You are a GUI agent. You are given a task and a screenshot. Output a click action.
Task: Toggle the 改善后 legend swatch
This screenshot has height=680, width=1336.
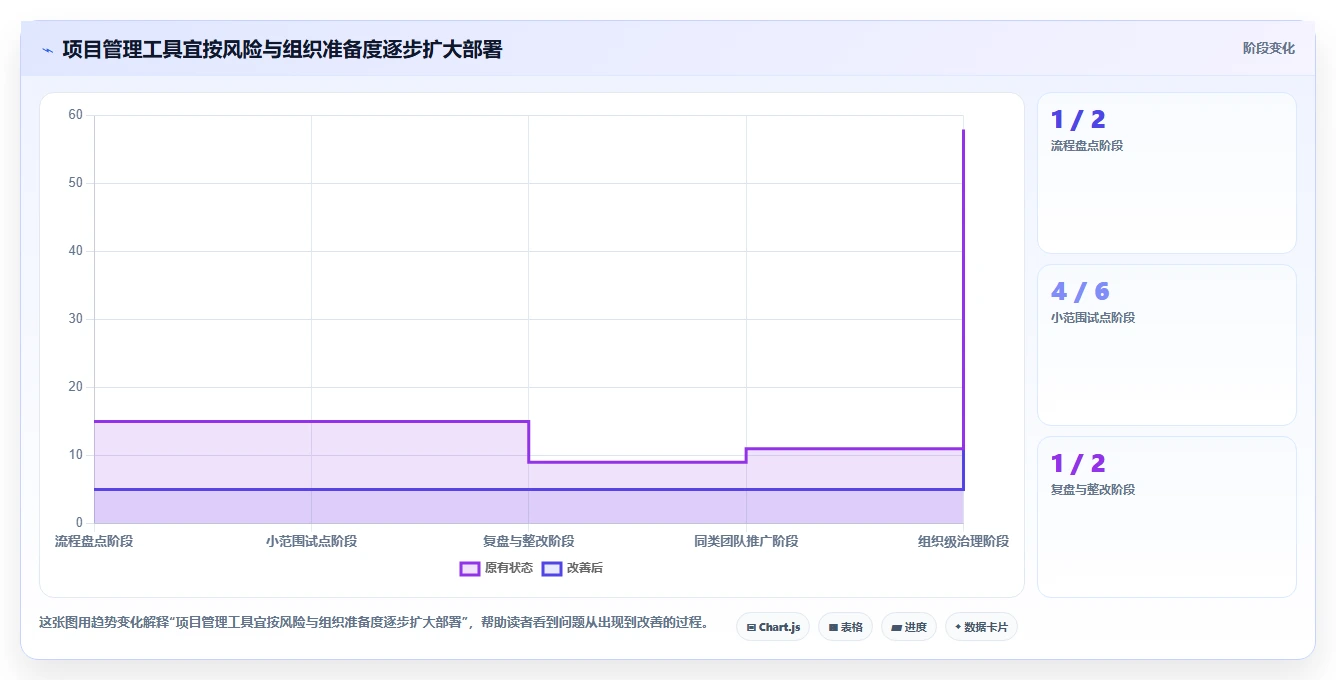pos(552,568)
